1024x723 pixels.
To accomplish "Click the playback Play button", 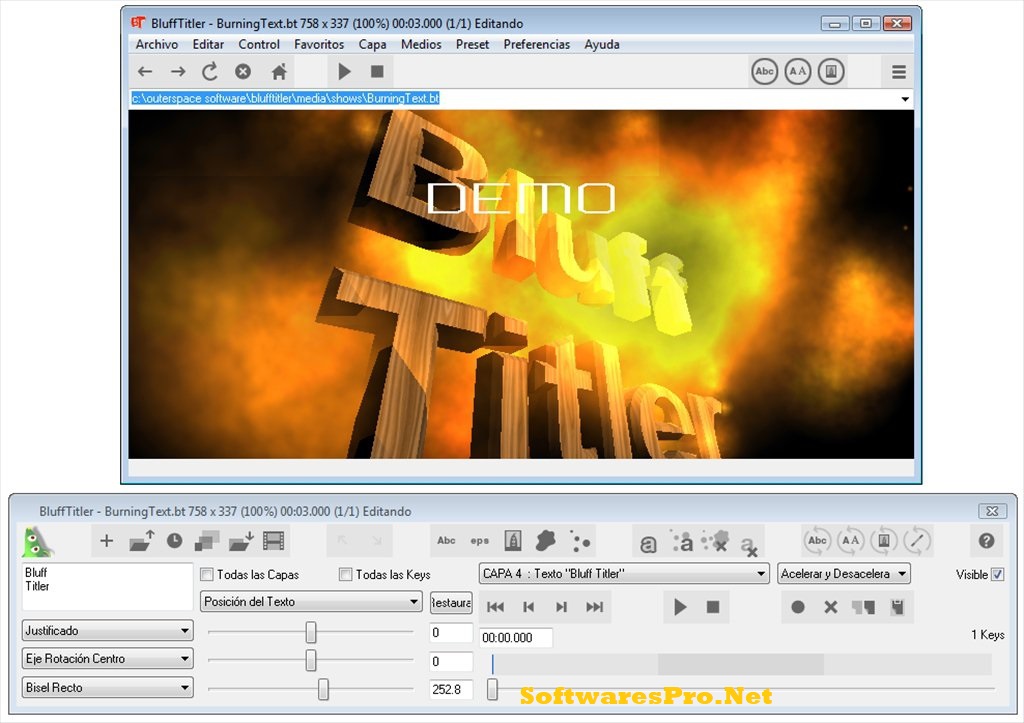I will click(x=680, y=606).
